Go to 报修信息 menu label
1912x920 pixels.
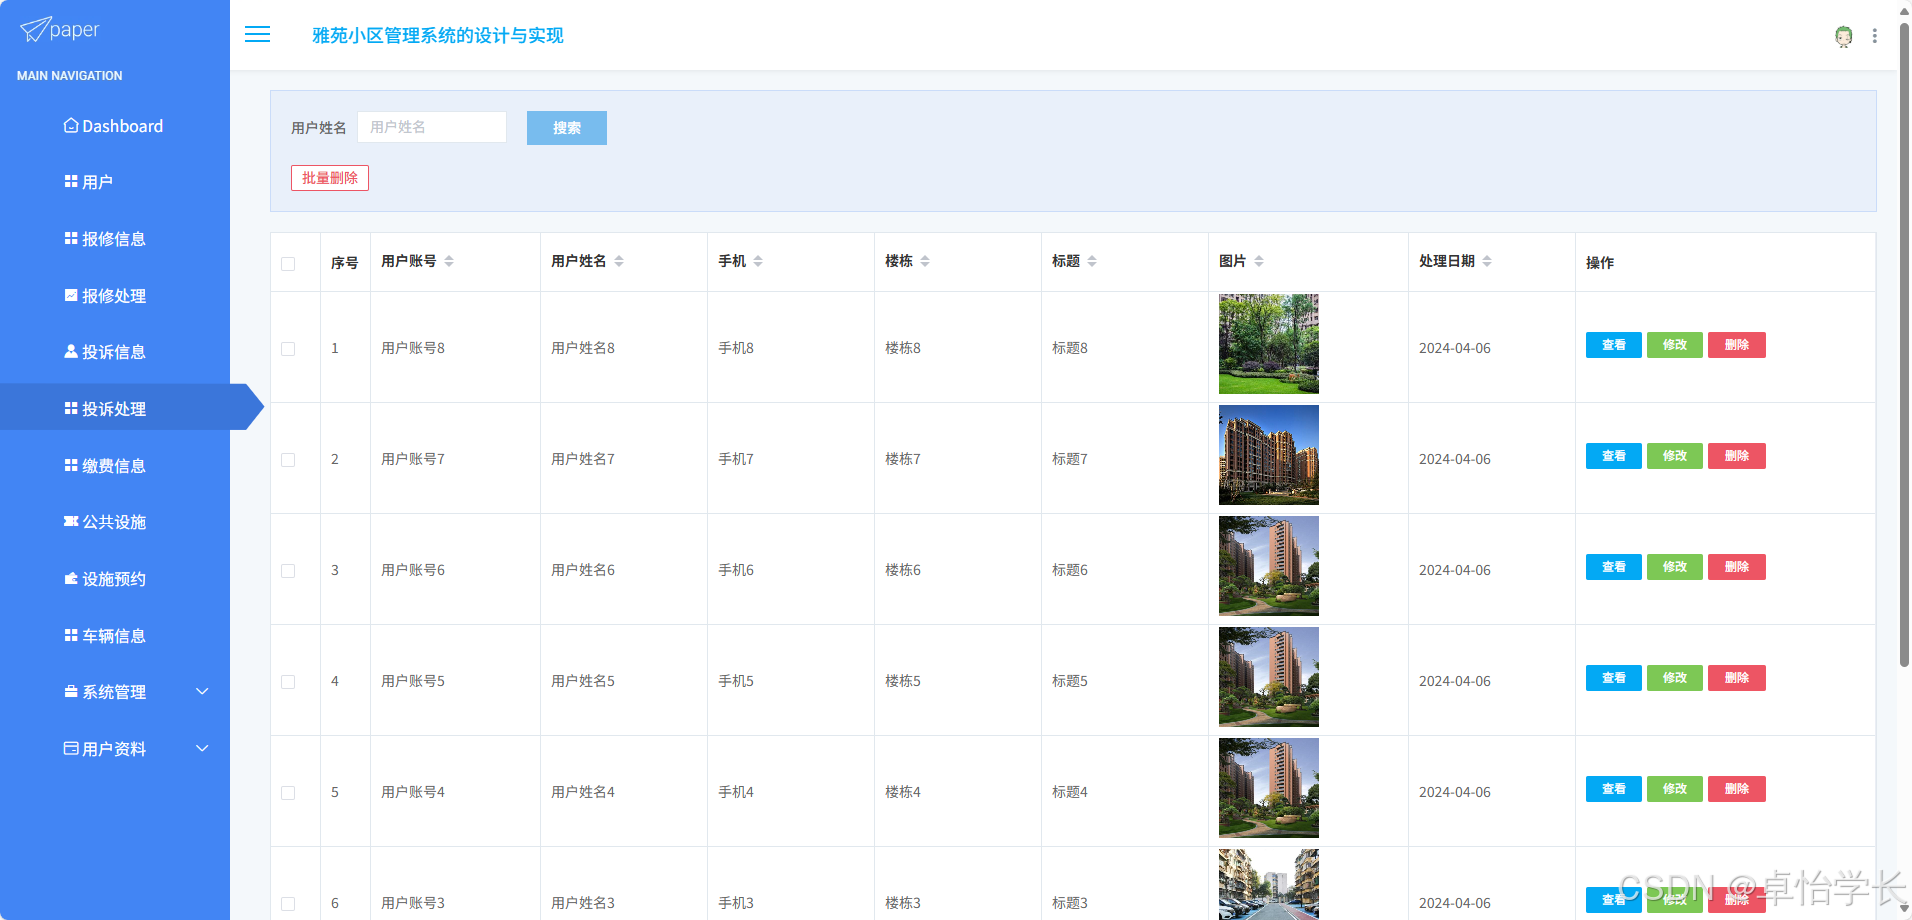[x=114, y=239]
